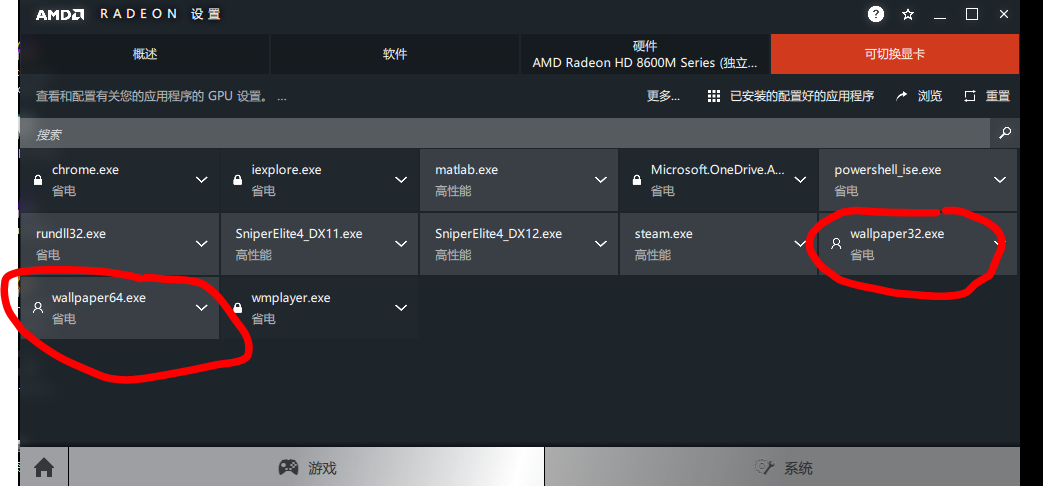Go to home via house icon
Screen dimensions: 1043x486
coord(44,467)
